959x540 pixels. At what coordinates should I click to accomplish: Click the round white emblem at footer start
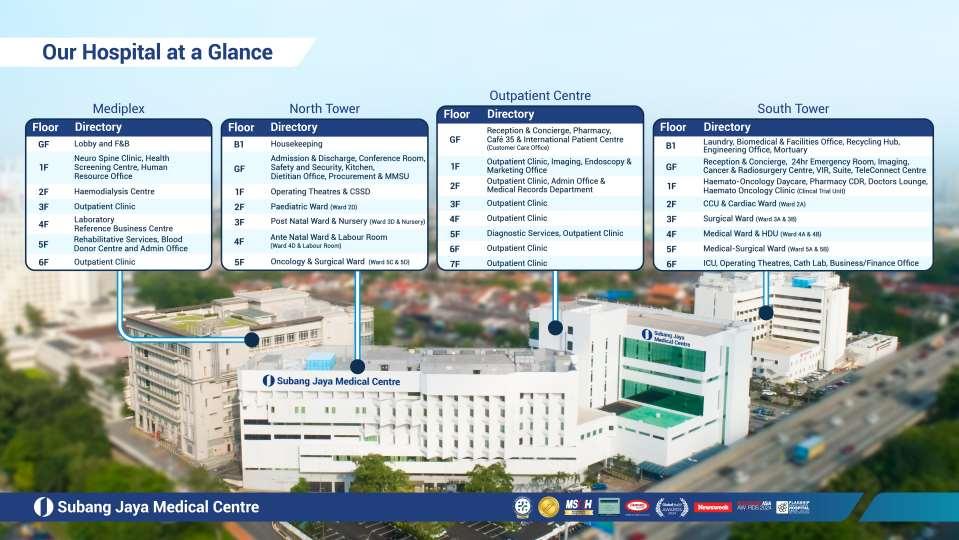522,507
